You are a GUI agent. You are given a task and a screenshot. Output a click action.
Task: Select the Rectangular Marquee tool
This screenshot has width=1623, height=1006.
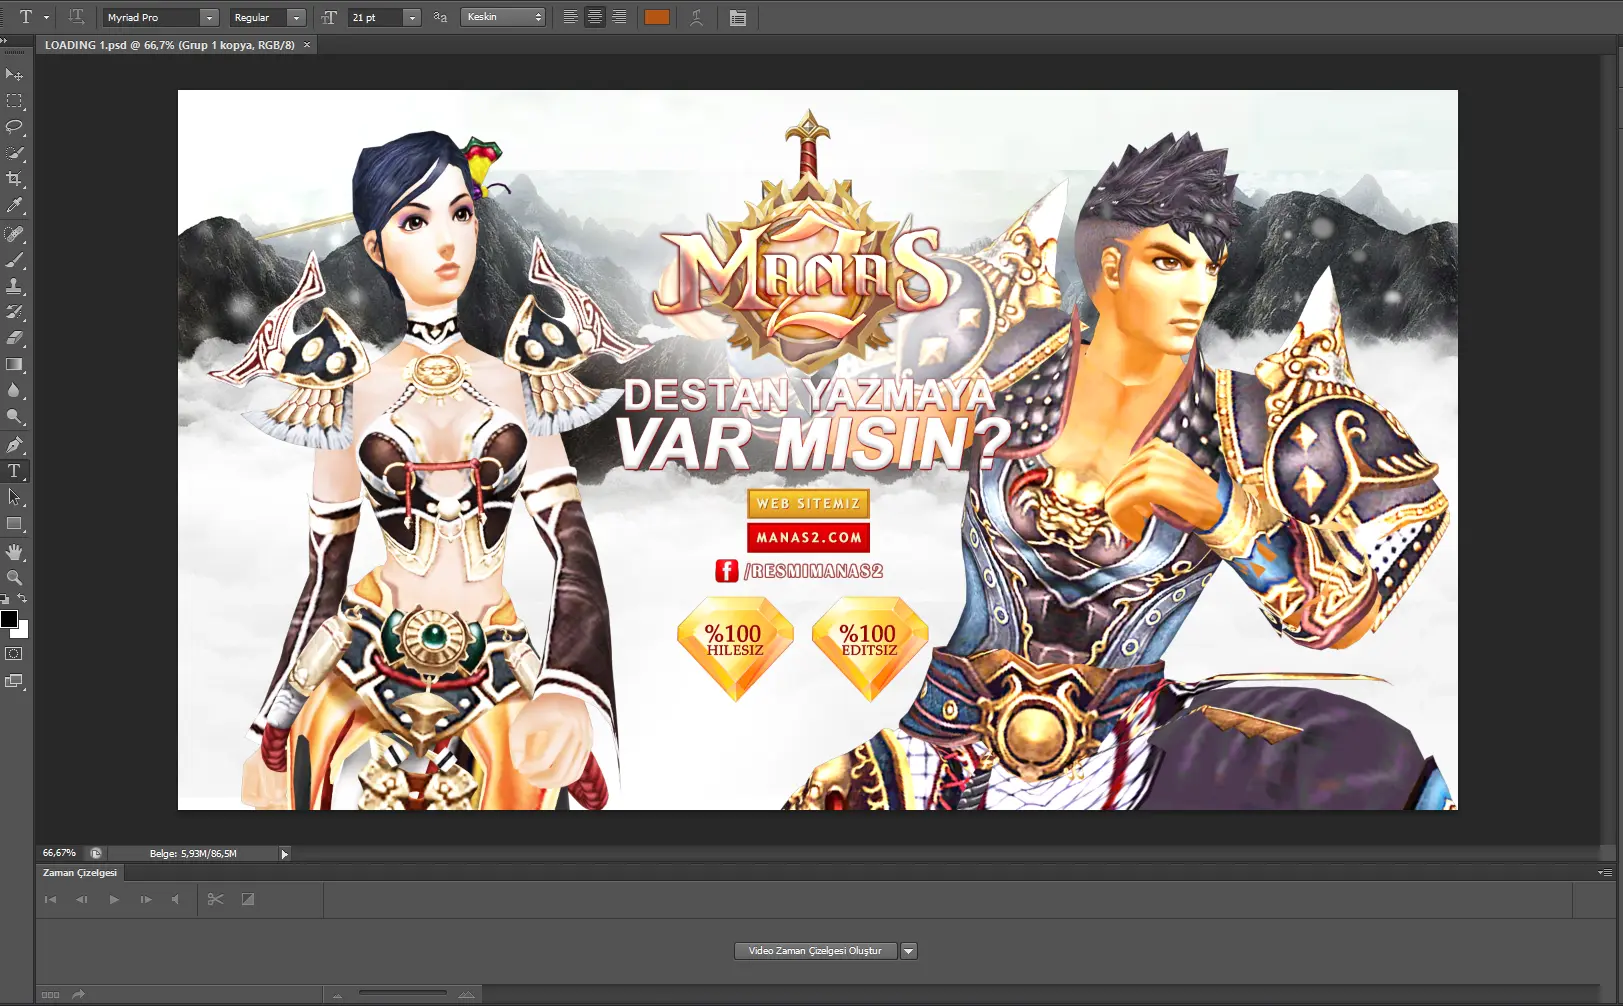pos(14,101)
